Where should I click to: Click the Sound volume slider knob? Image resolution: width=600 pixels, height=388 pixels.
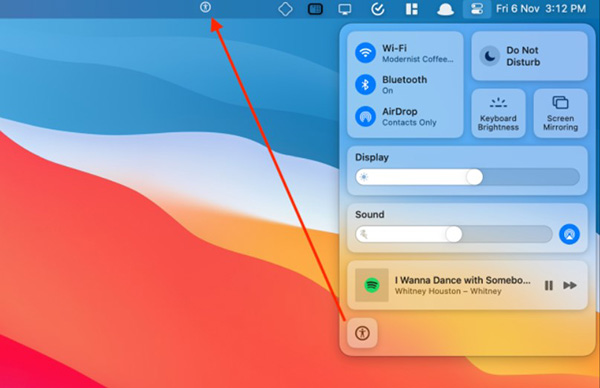click(x=453, y=234)
